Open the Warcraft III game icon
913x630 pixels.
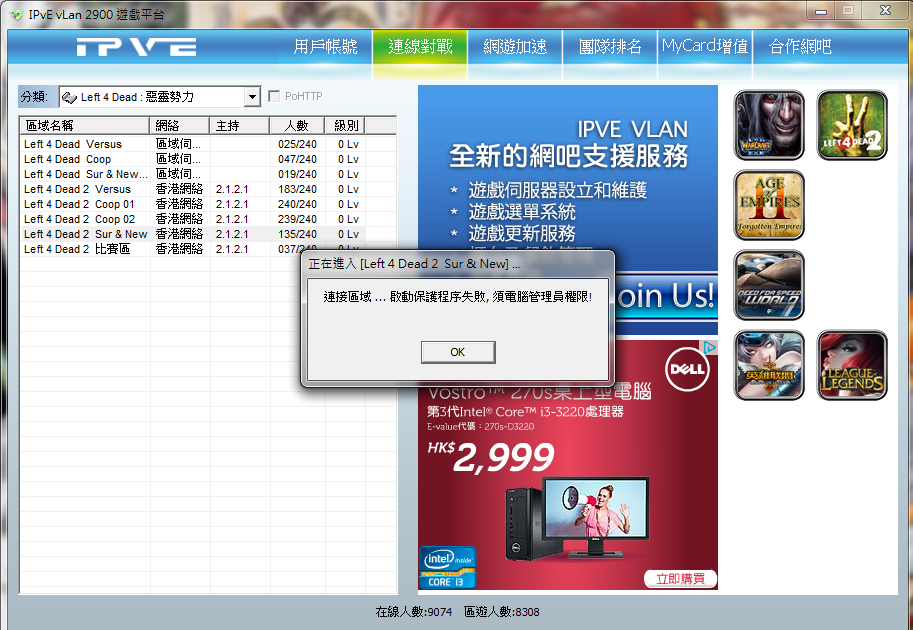(x=769, y=125)
